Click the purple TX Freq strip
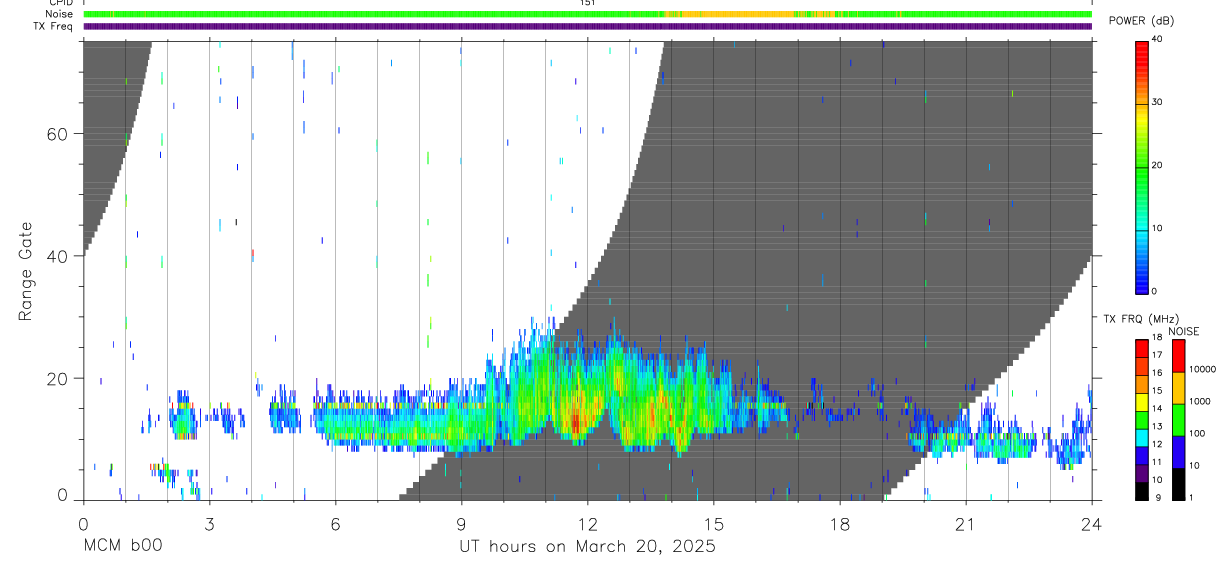The width and height of the screenshot is (1228, 567). coord(588,26)
